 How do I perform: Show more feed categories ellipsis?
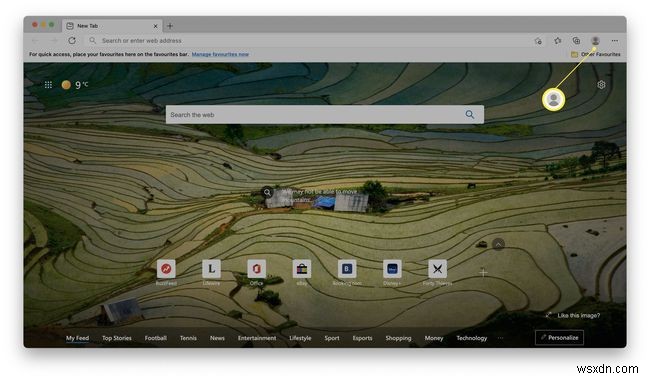pos(500,338)
